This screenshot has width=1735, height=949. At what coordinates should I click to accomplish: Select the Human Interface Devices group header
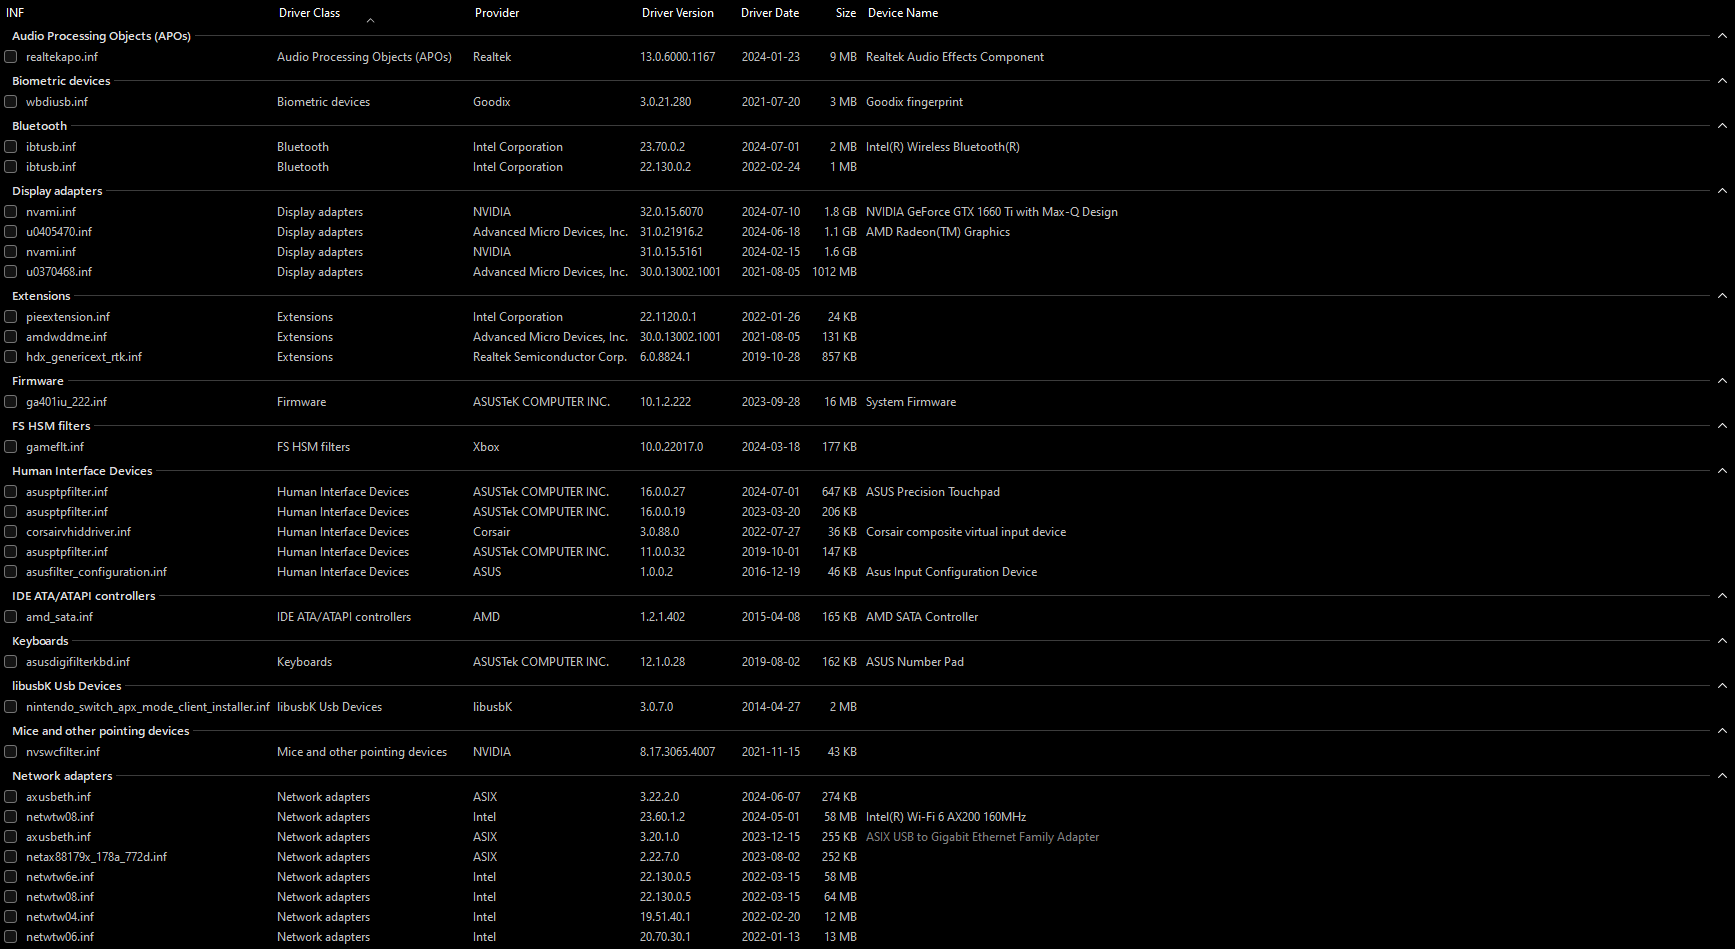coord(82,471)
